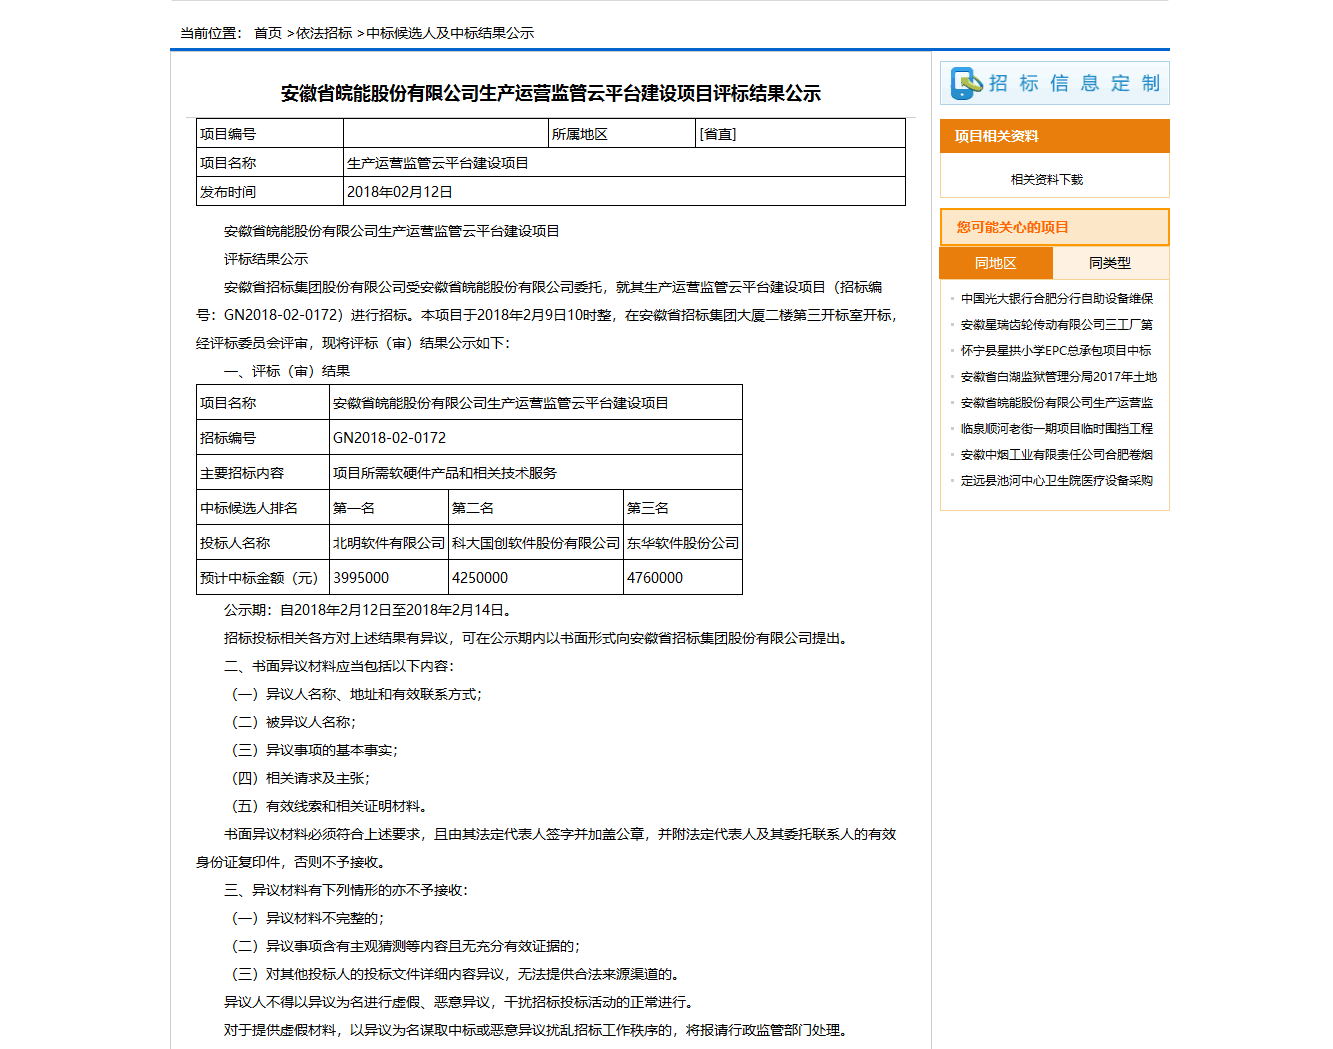This screenshot has height=1049, width=1333.
Task: Select the 4760000 amount cell
Action: click(683, 578)
